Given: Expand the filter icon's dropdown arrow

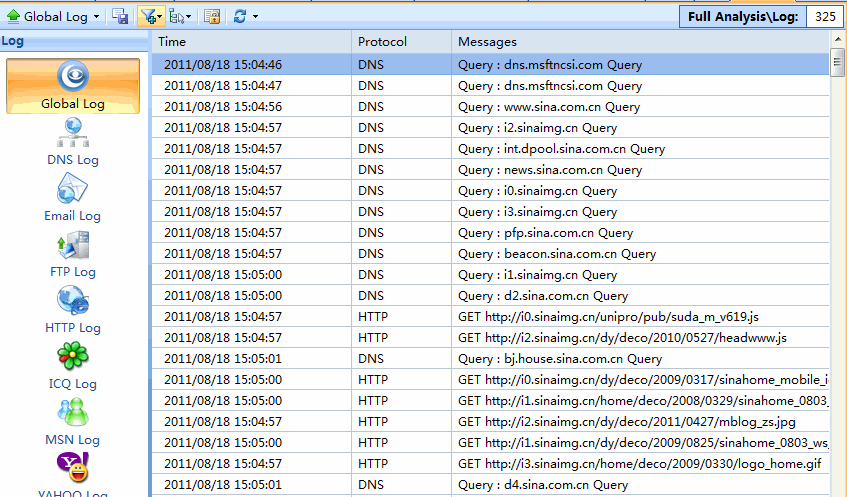Looking at the screenshot, I should coord(160,17).
